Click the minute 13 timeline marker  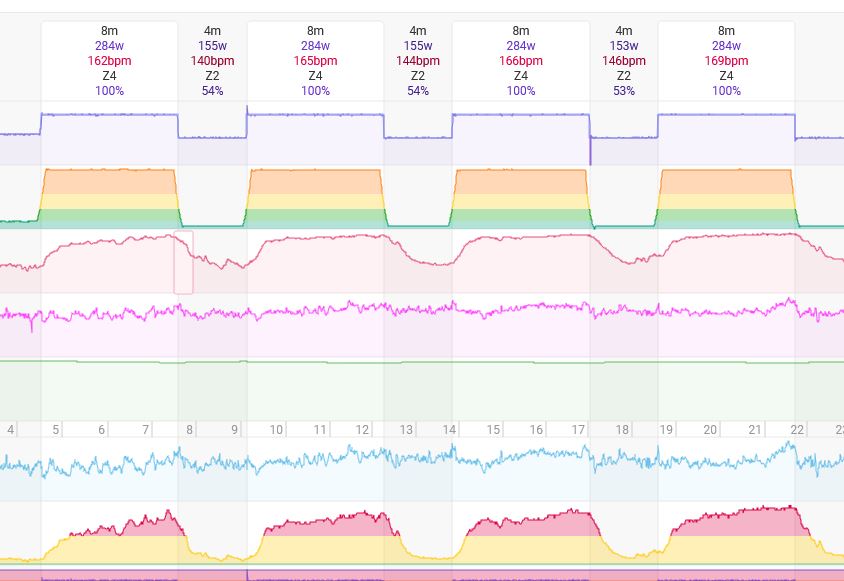click(406, 429)
